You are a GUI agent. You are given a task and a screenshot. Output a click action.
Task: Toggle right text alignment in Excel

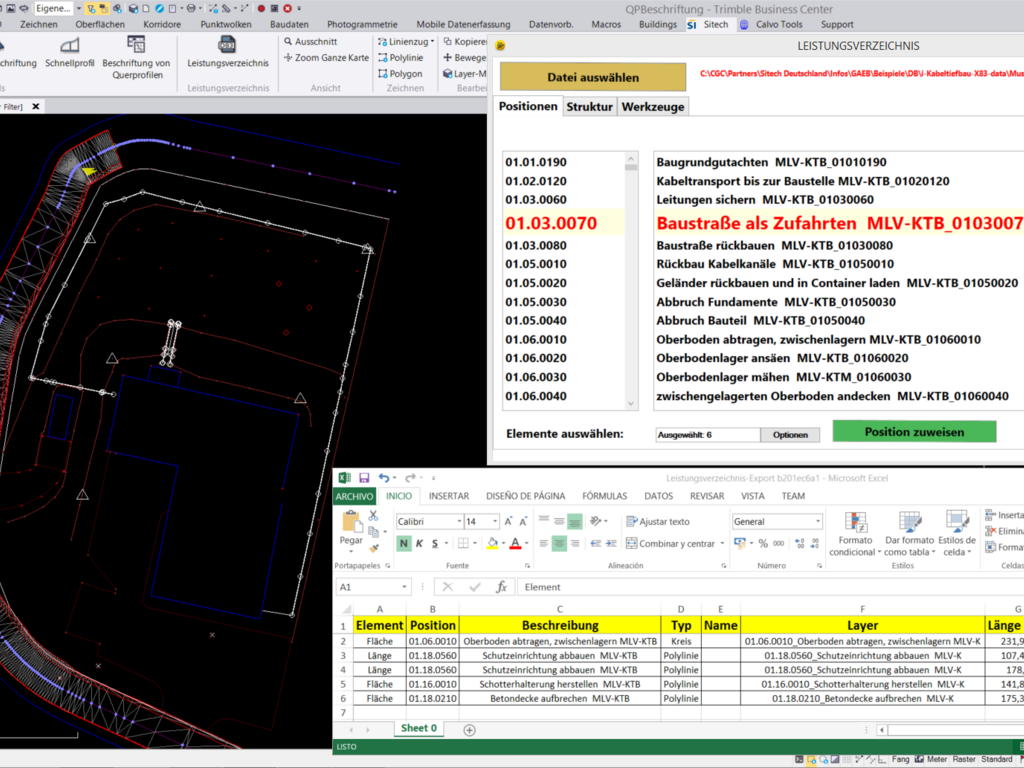click(x=575, y=543)
